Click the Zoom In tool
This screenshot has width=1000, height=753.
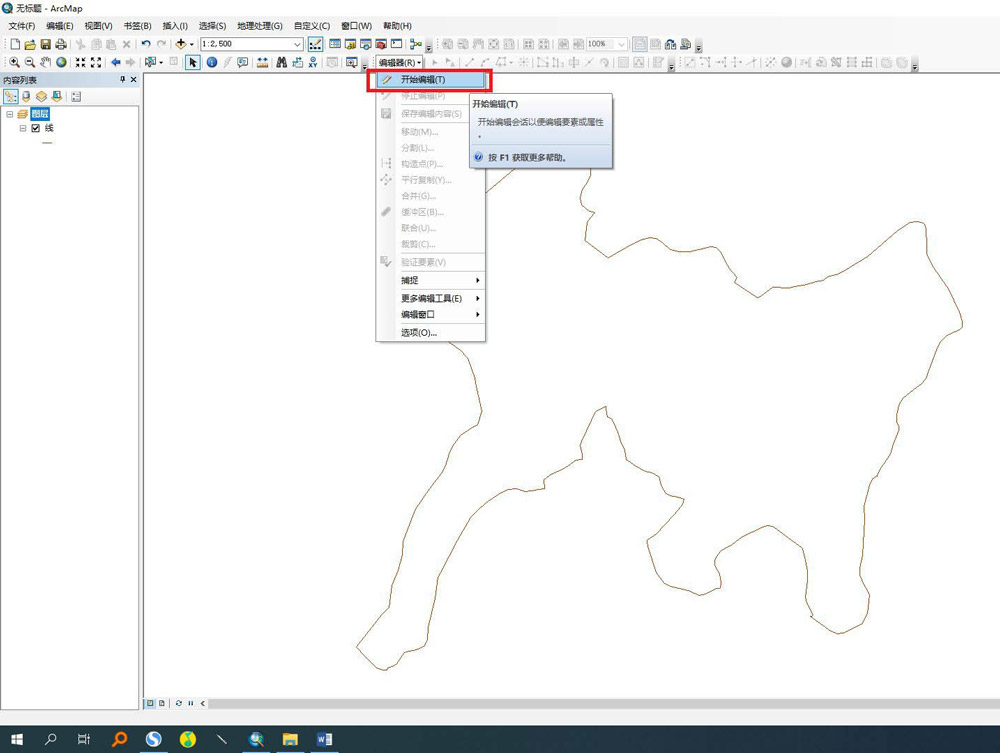point(13,62)
